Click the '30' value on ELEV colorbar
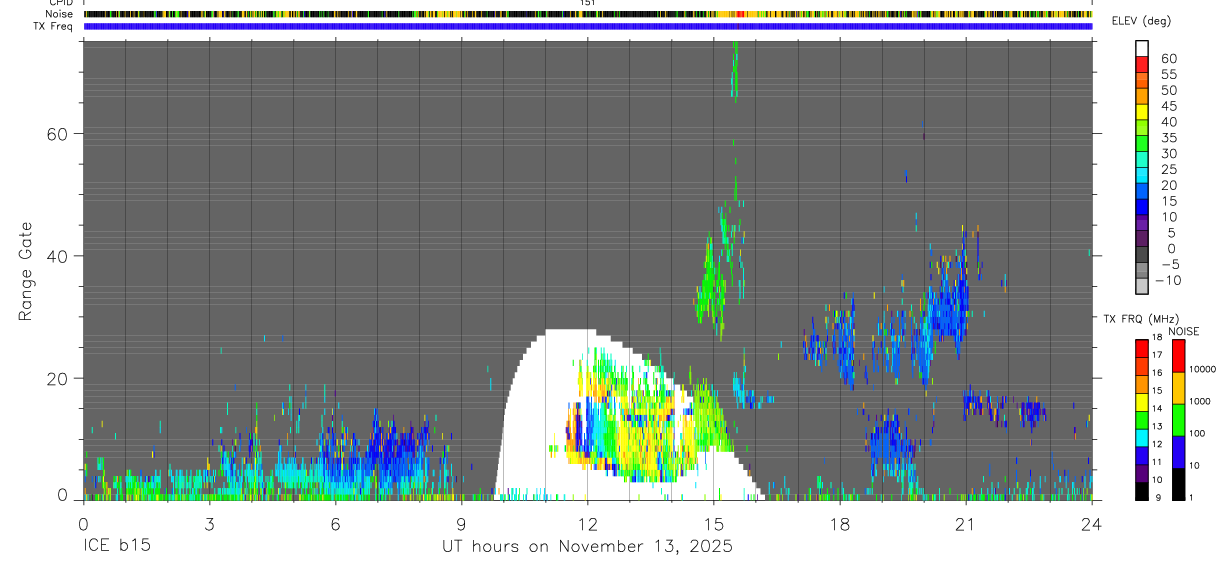 click(1168, 153)
